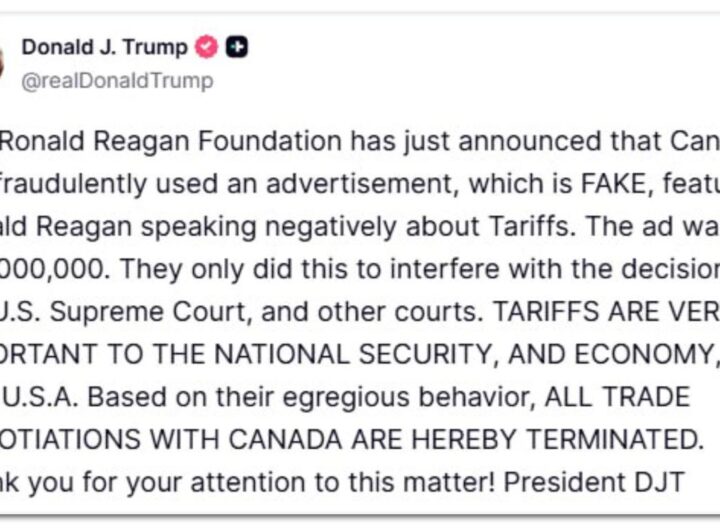Viewport: 720px width, 530px height.
Task: Open the Donald J. Trump display name
Action: (104, 47)
